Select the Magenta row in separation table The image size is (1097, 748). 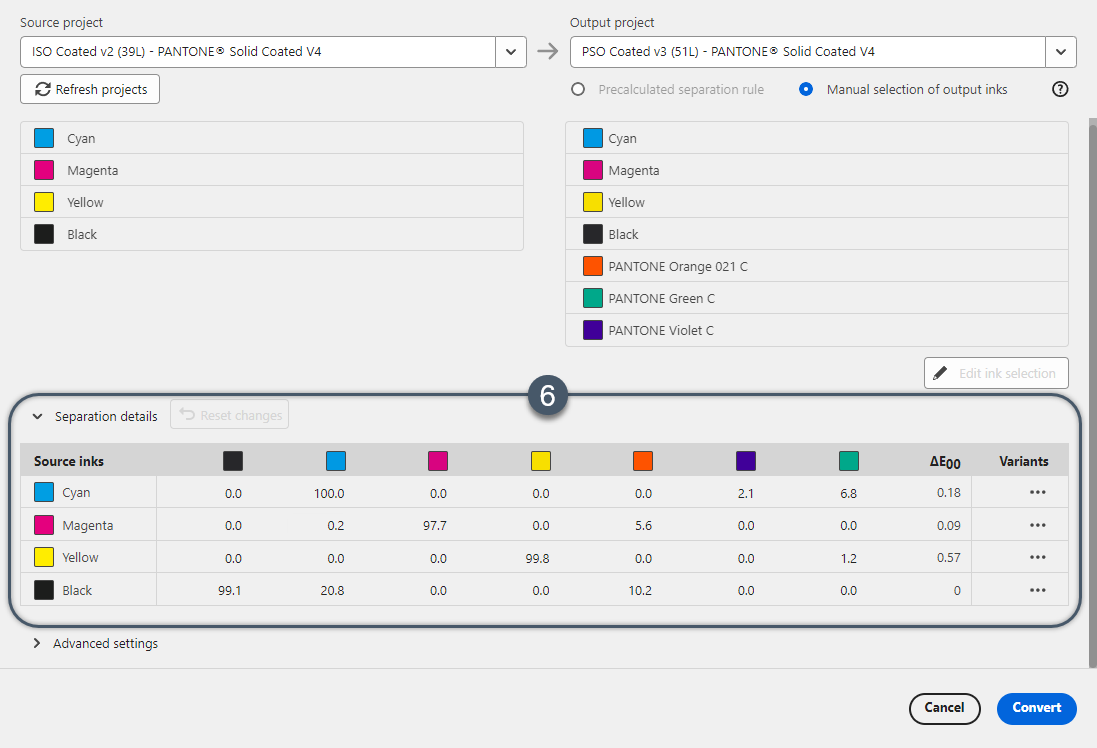(544, 525)
